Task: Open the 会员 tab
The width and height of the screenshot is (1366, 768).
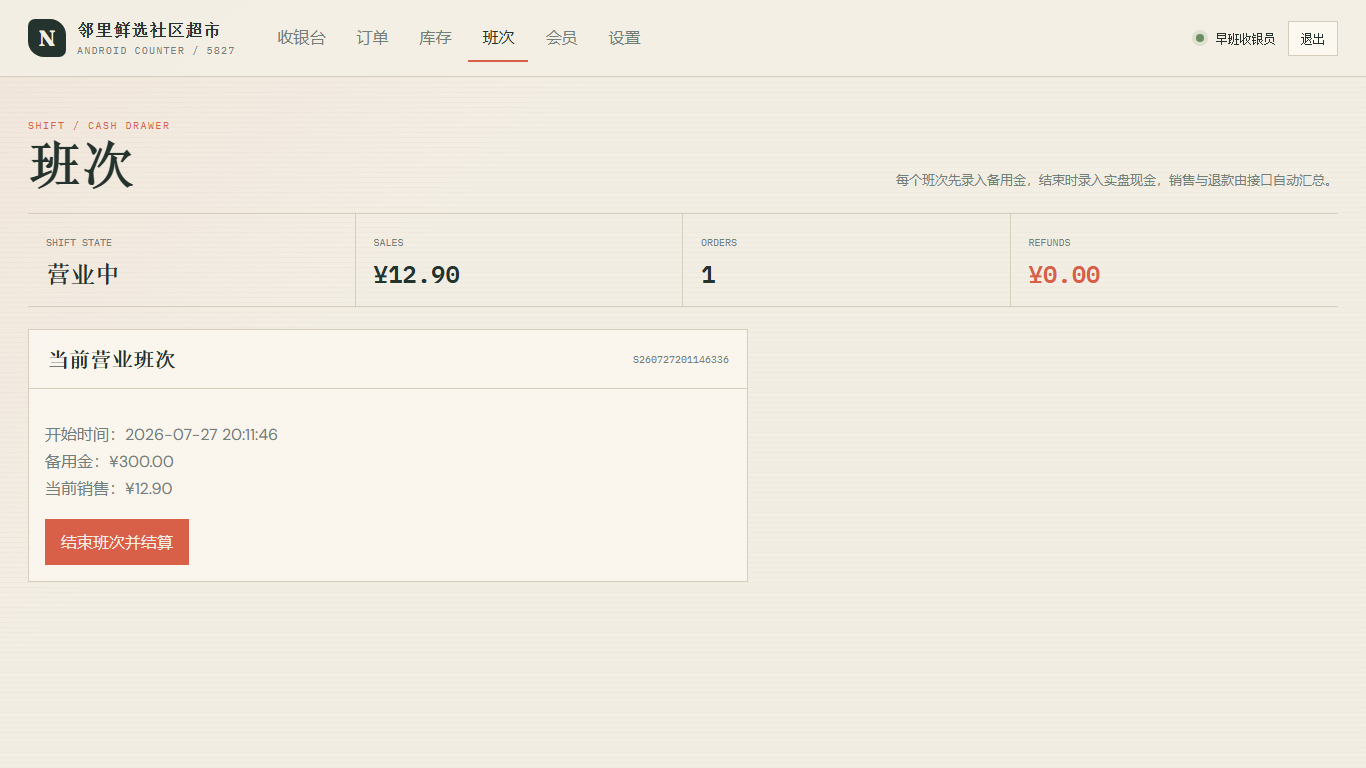Action: [561, 38]
